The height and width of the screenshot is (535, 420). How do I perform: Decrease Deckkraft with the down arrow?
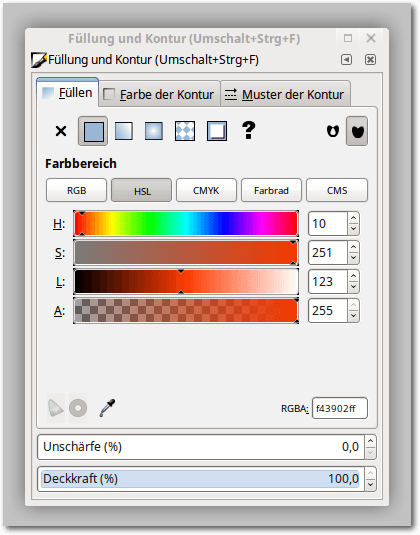click(371, 485)
